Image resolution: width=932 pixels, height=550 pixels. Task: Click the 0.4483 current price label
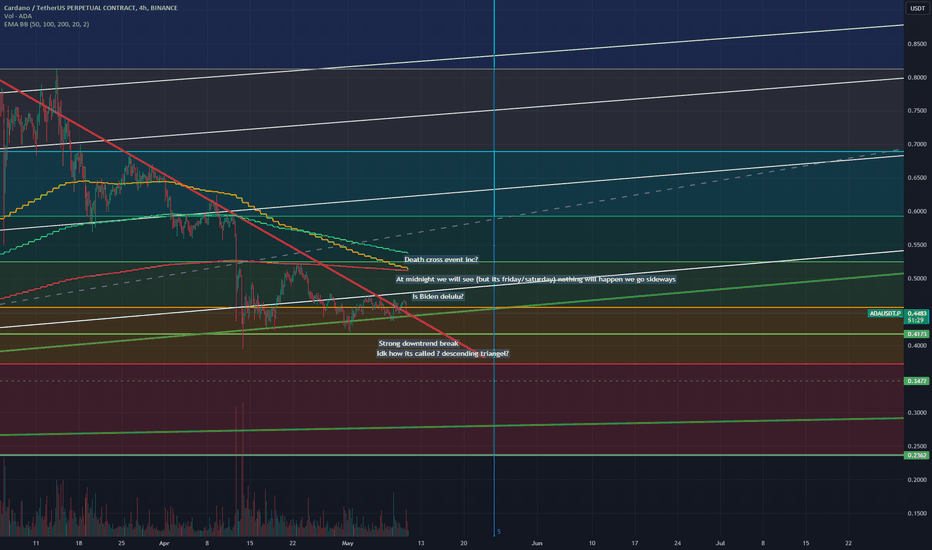pos(917,313)
